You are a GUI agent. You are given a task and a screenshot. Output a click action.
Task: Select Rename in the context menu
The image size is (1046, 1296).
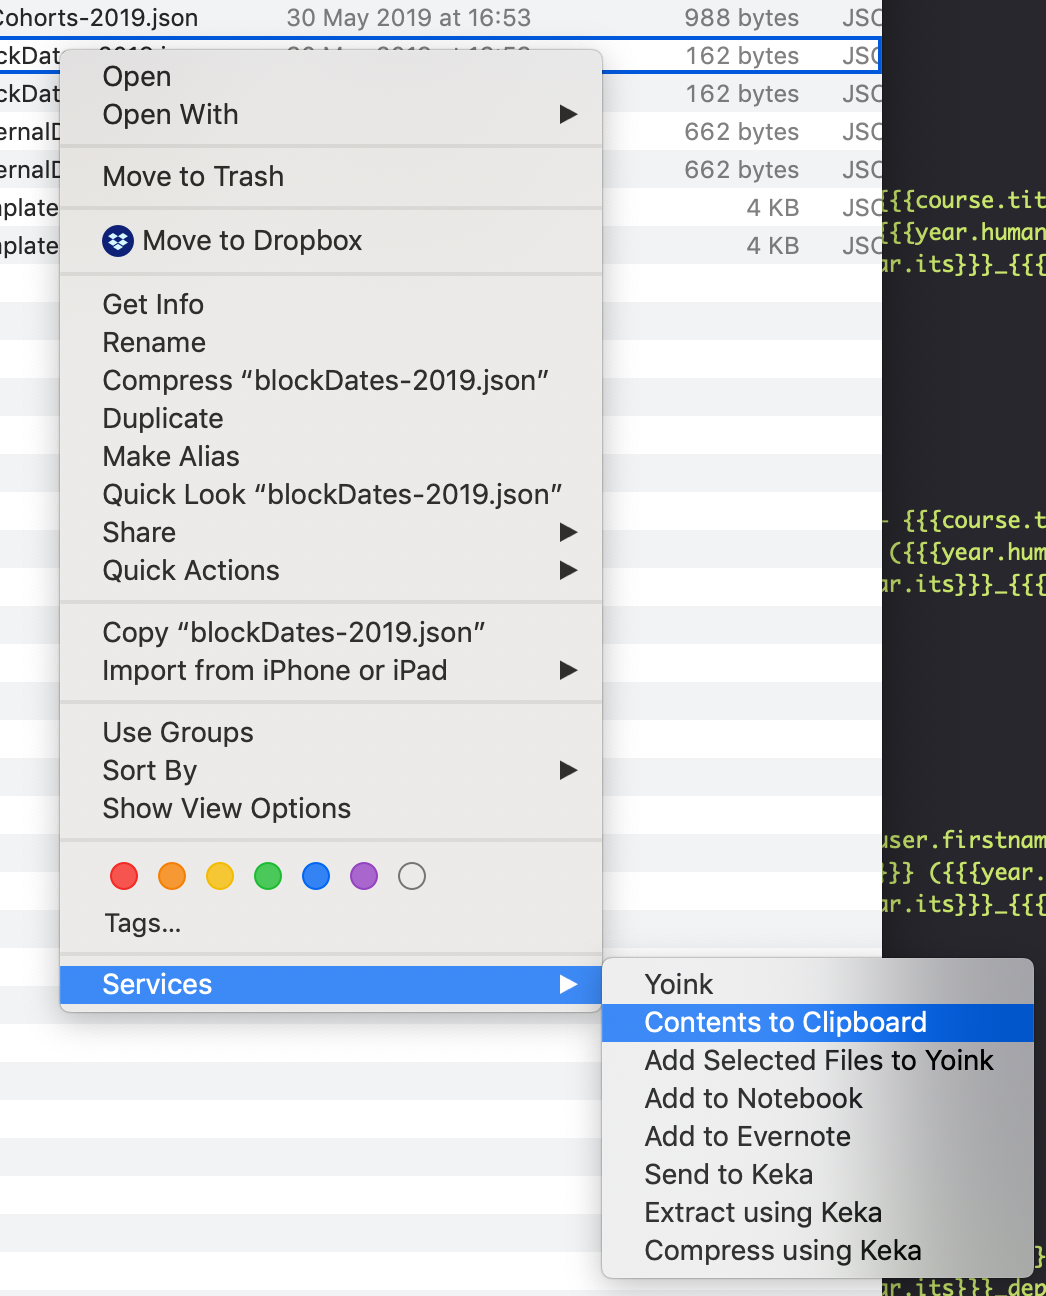pyautogui.click(x=331, y=342)
